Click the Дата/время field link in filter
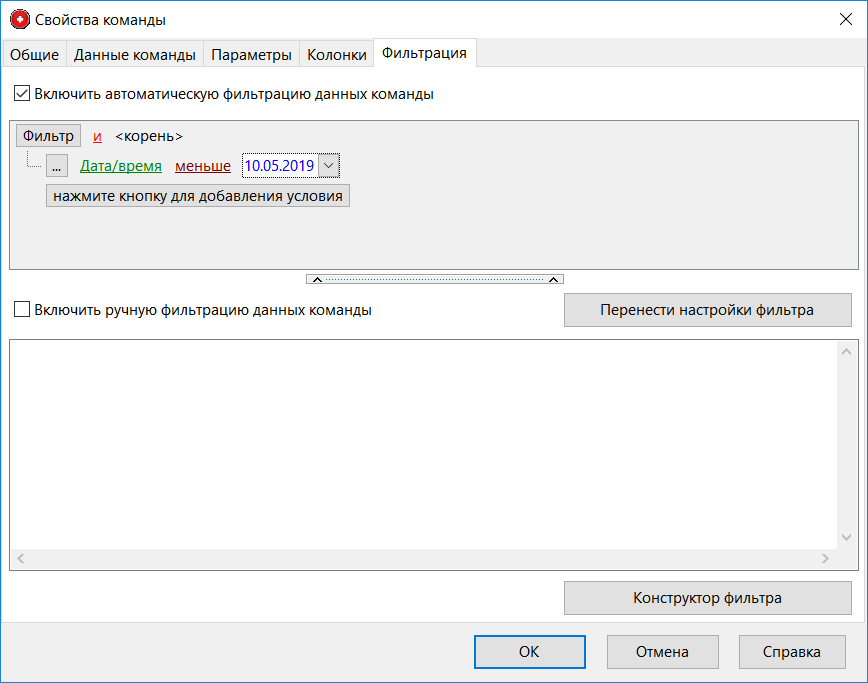868x683 pixels. click(x=121, y=166)
